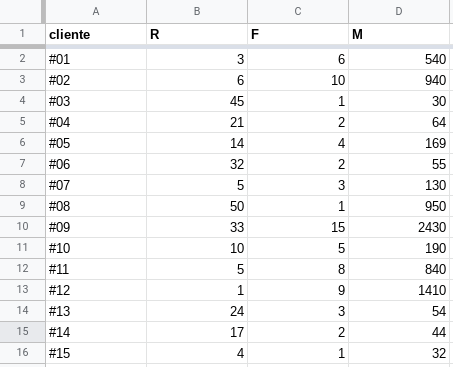Viewport: 453px width, 367px height.
Task: Click the 'cliente' header cell
Action: [x=96, y=34]
